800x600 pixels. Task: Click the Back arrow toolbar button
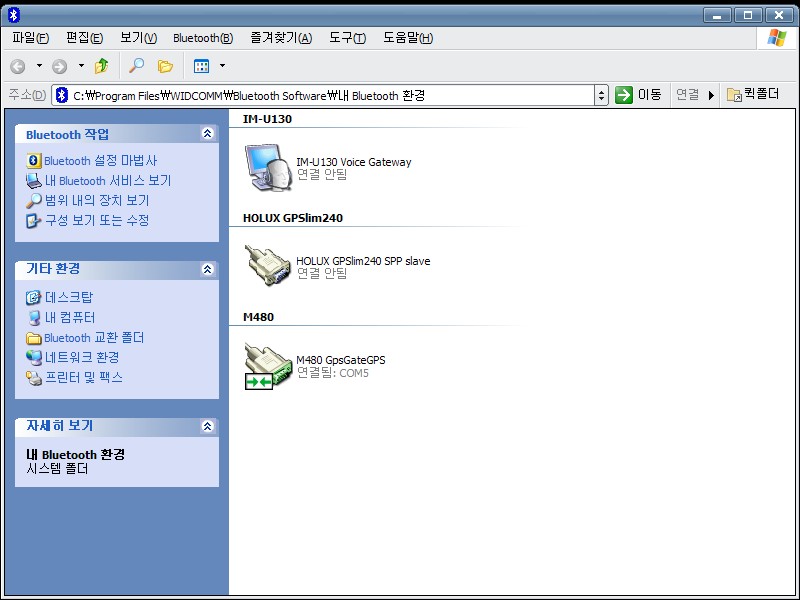18,66
